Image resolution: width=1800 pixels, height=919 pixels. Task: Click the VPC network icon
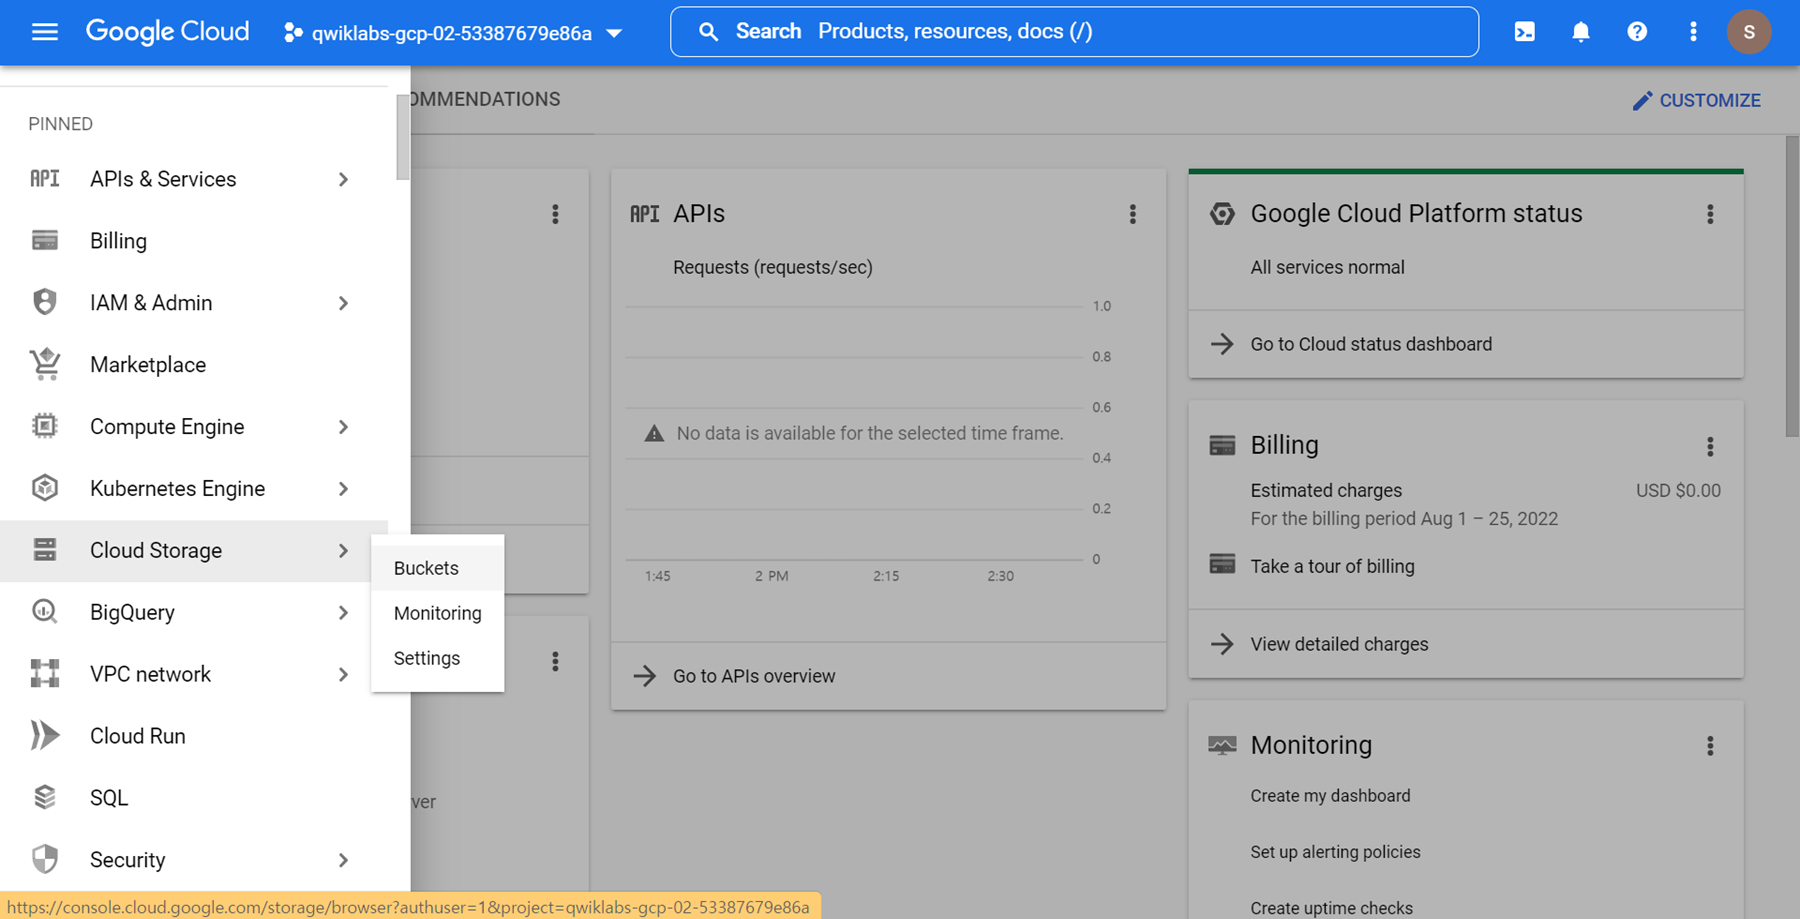click(45, 674)
